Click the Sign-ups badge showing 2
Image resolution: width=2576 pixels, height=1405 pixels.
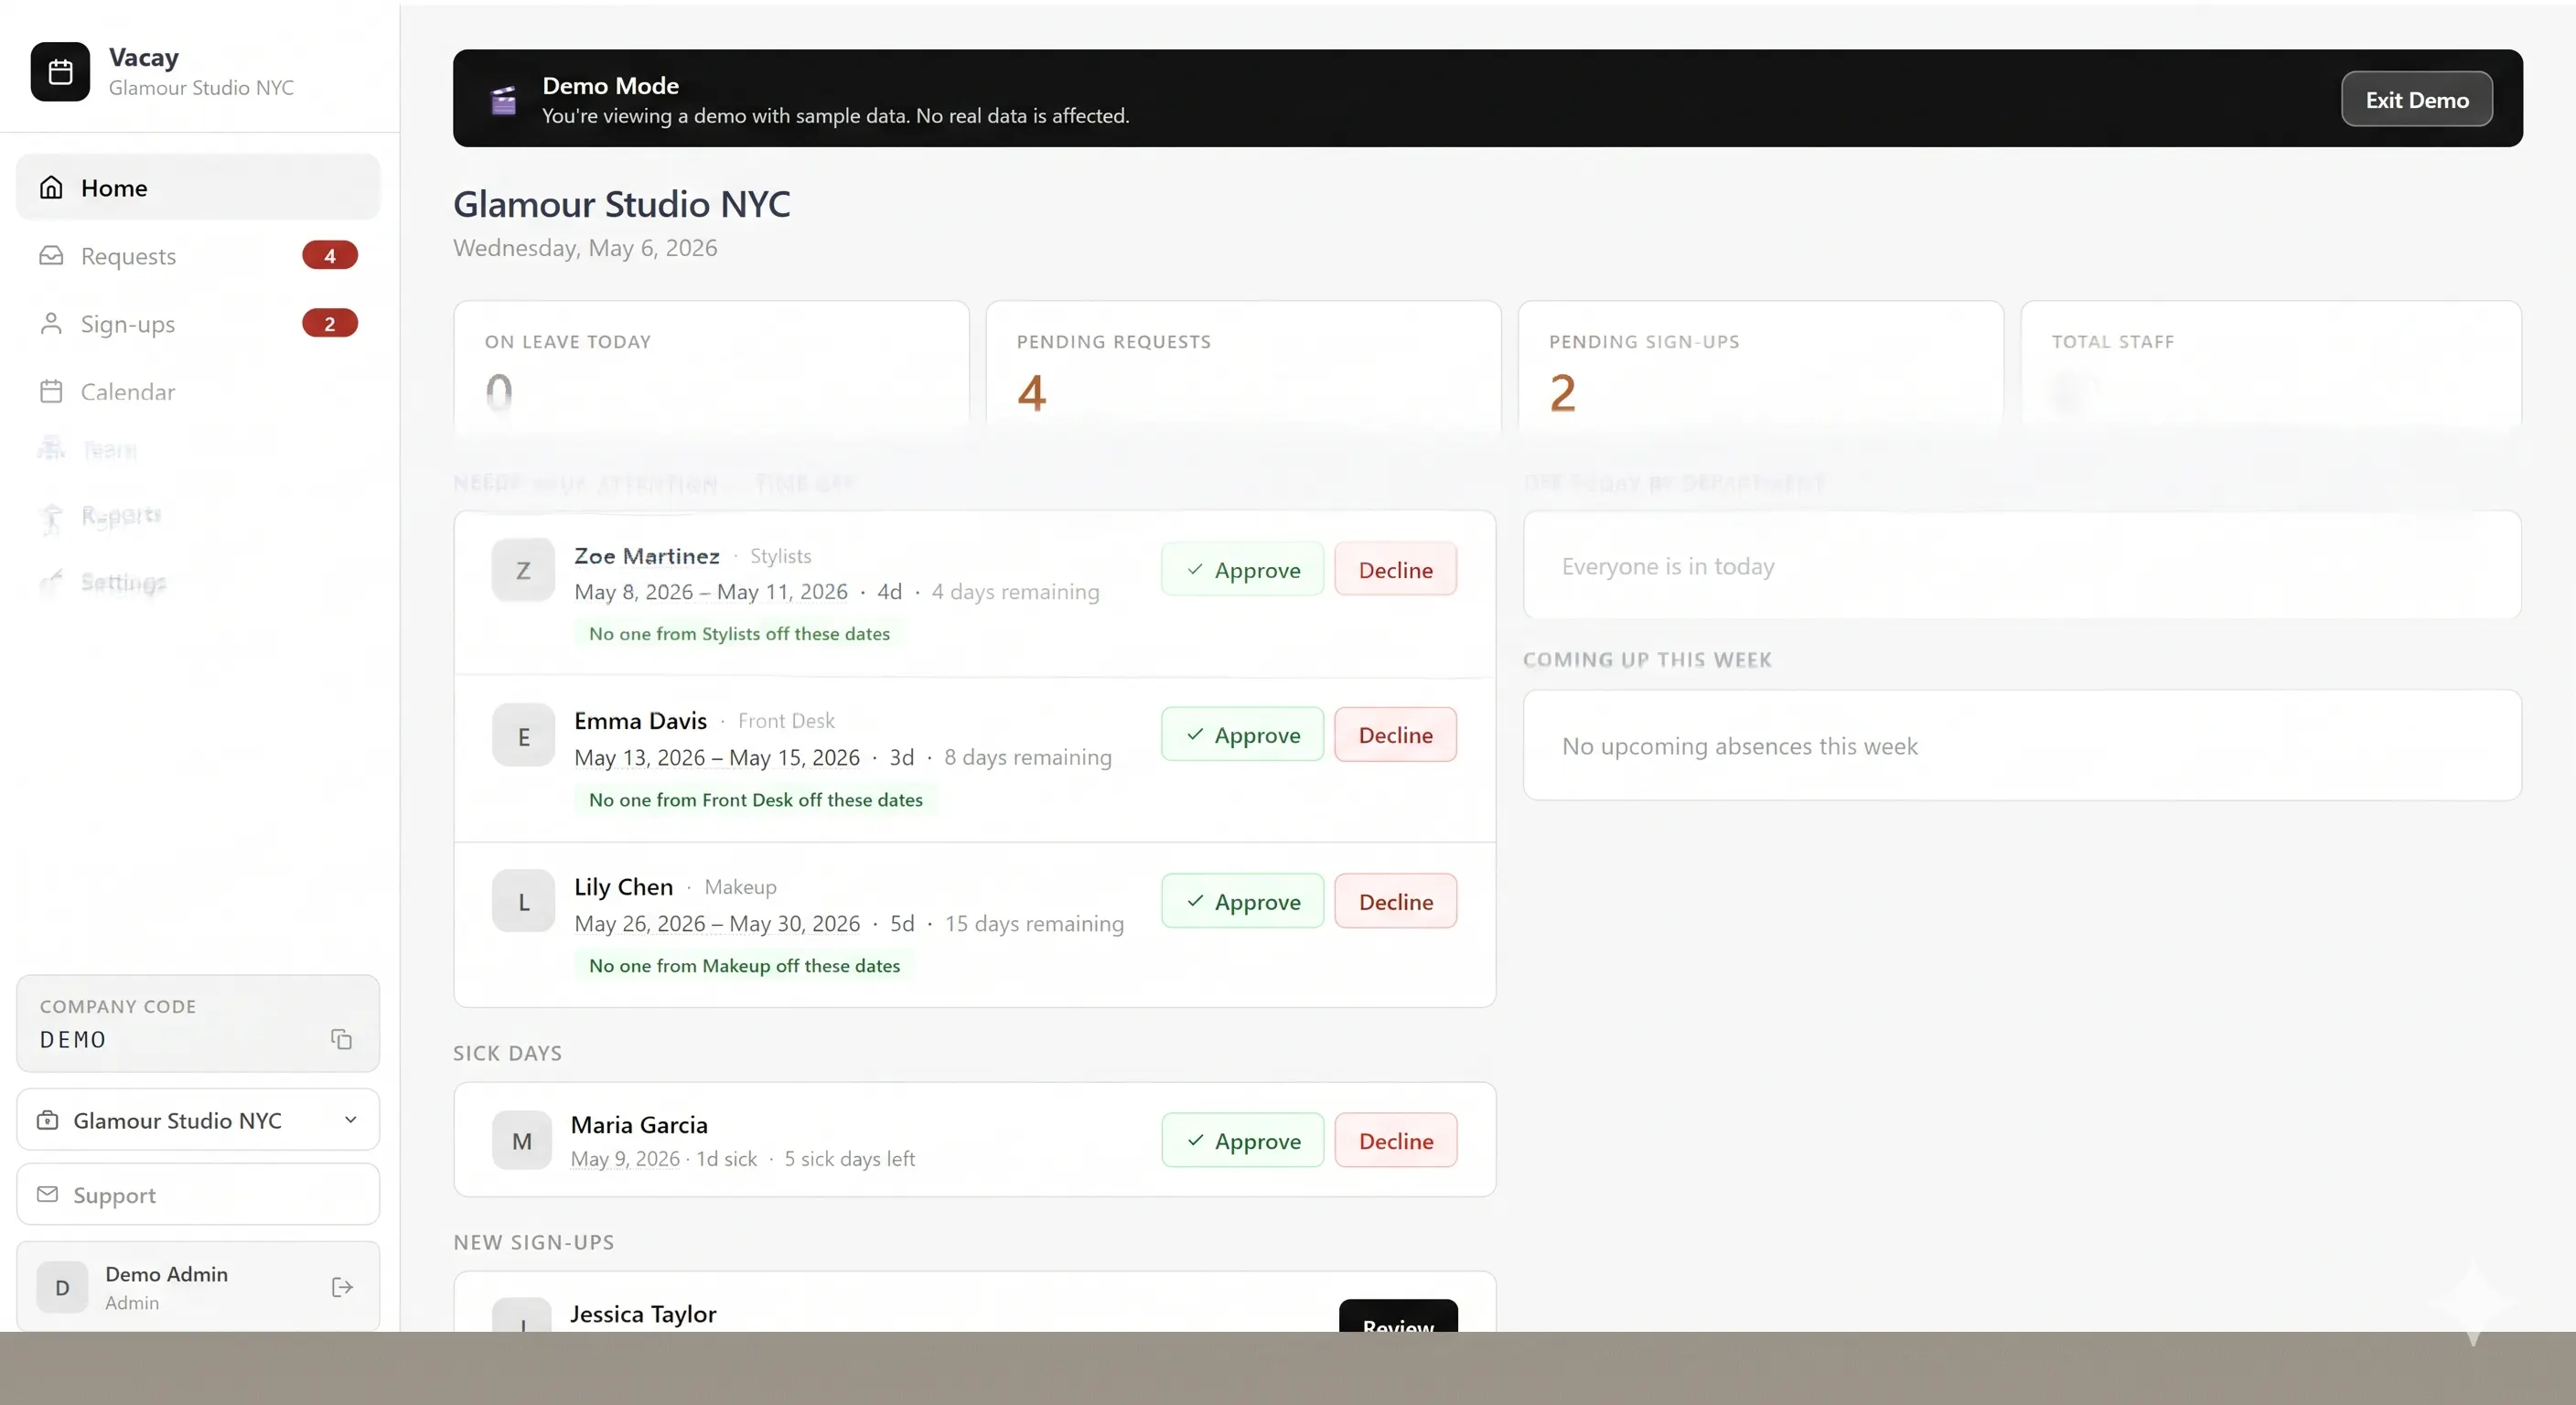(330, 324)
